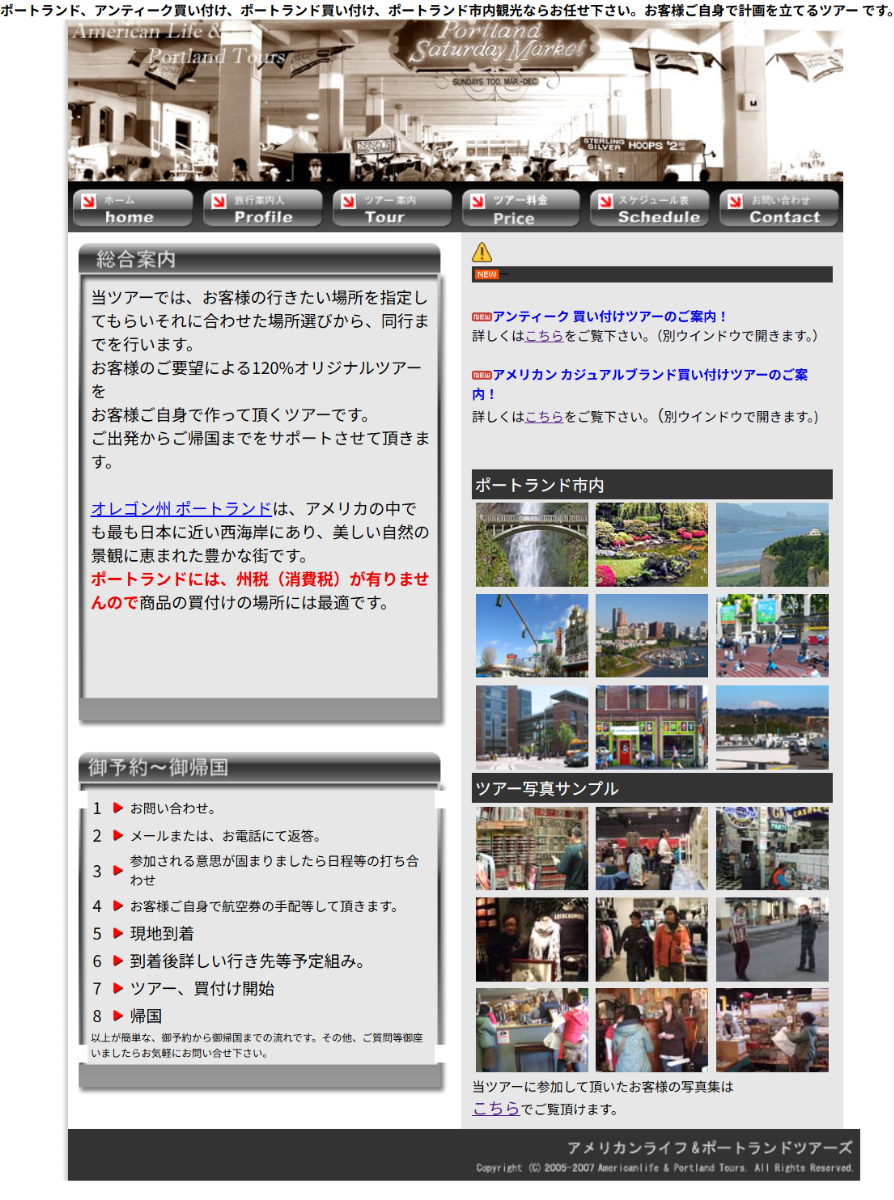
Task: Open the green storefront building thumbnail
Action: [652, 727]
